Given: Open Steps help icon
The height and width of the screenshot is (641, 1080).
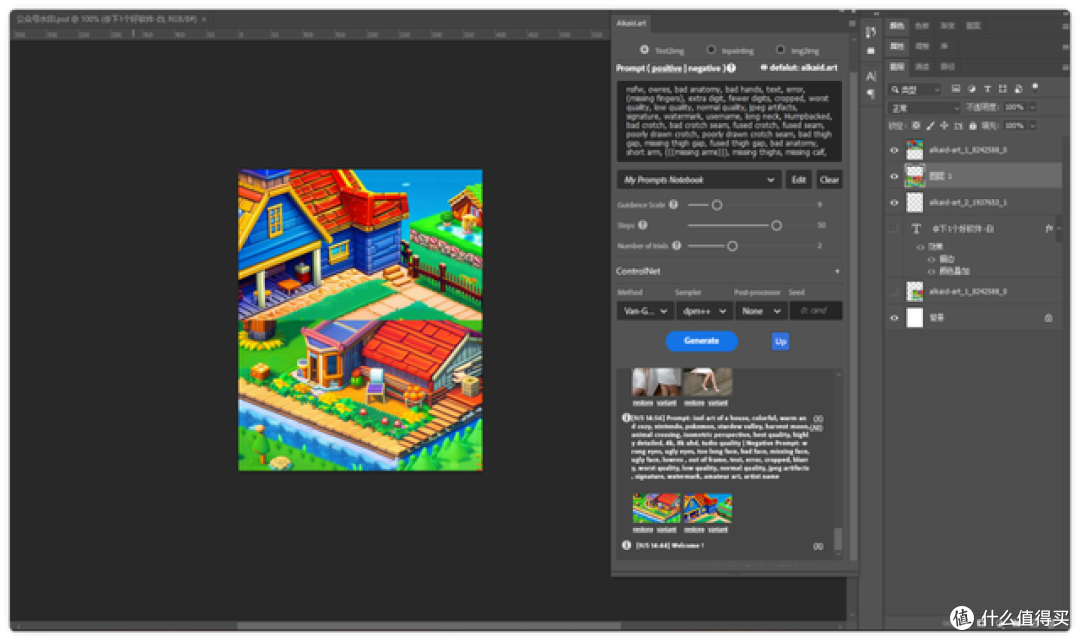Looking at the screenshot, I should click(643, 225).
